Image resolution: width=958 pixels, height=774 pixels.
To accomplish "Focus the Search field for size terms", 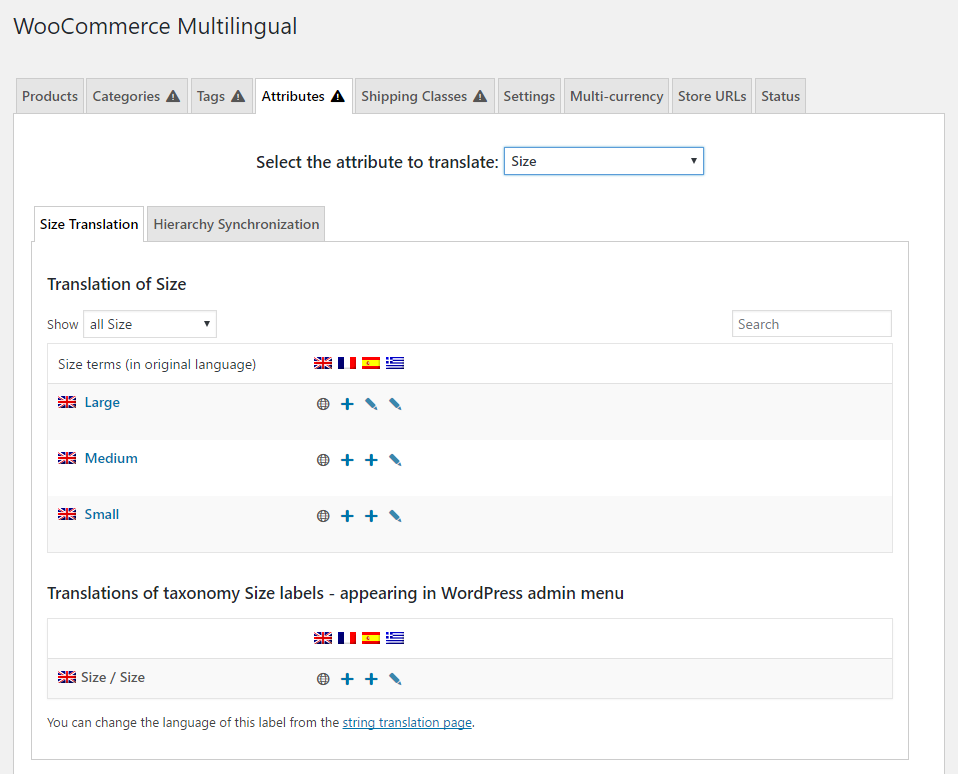I will click(811, 324).
